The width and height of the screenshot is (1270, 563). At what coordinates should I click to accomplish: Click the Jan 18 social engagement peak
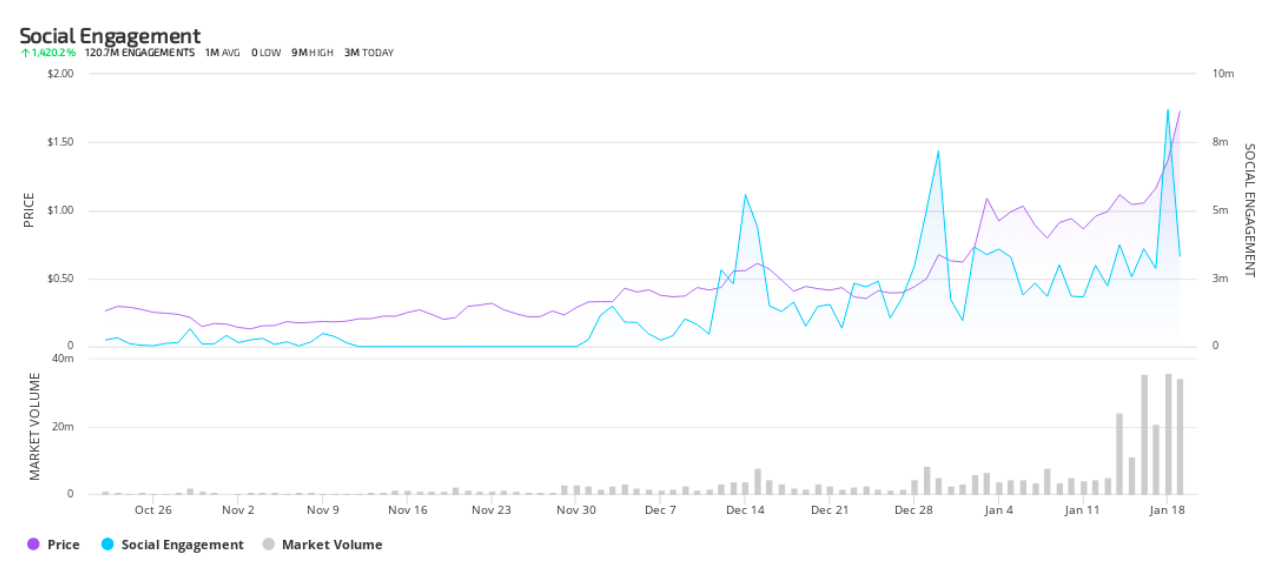[1167, 110]
